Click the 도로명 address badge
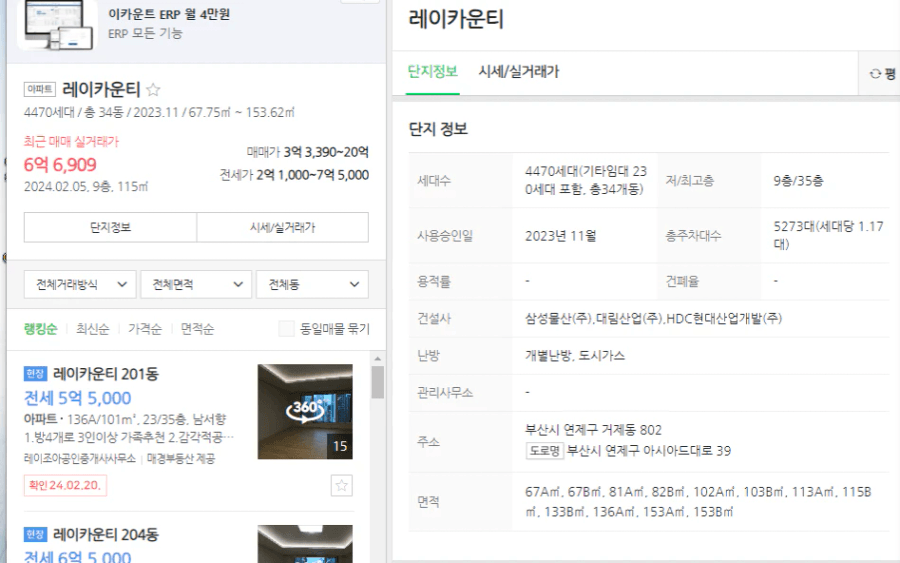Screen dimensions: 900x563 click(544, 451)
